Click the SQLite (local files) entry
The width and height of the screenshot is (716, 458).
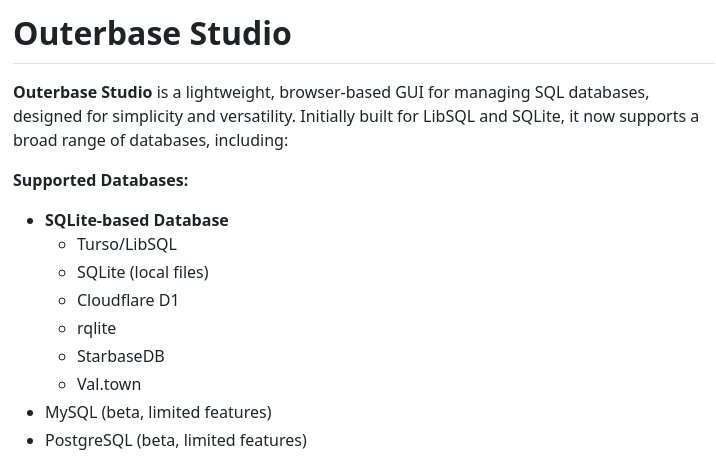[142, 272]
